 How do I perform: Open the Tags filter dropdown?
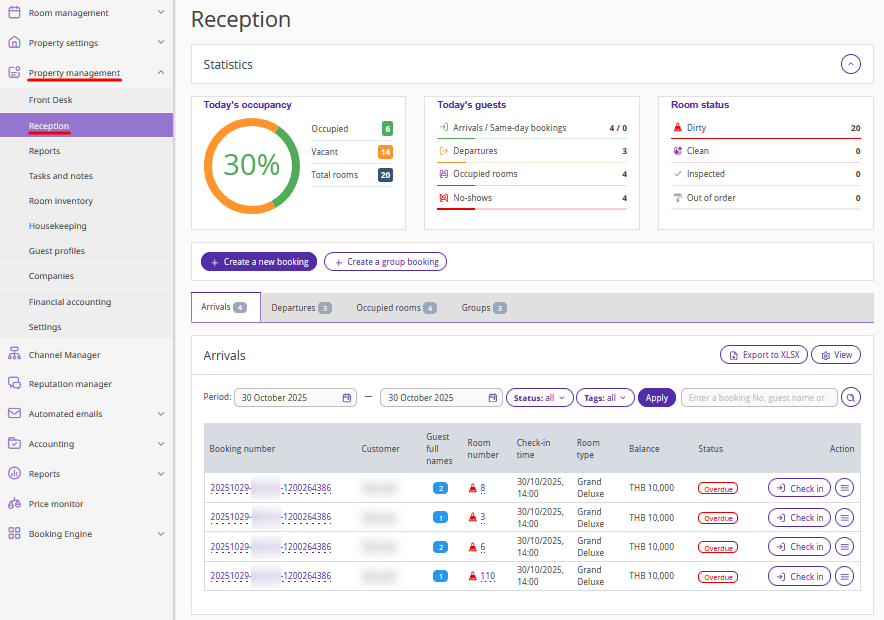pos(604,397)
